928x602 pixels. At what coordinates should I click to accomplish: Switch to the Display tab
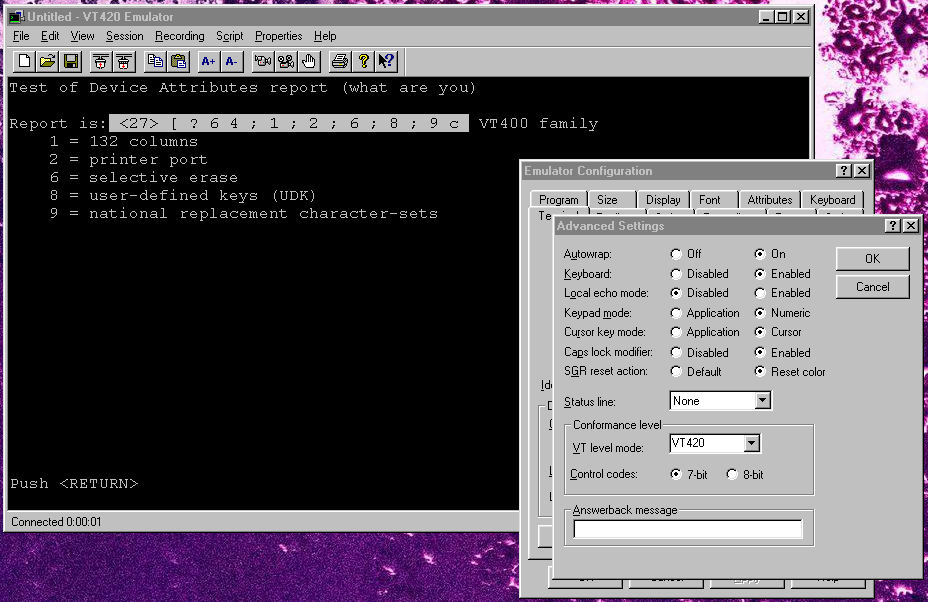(x=663, y=199)
